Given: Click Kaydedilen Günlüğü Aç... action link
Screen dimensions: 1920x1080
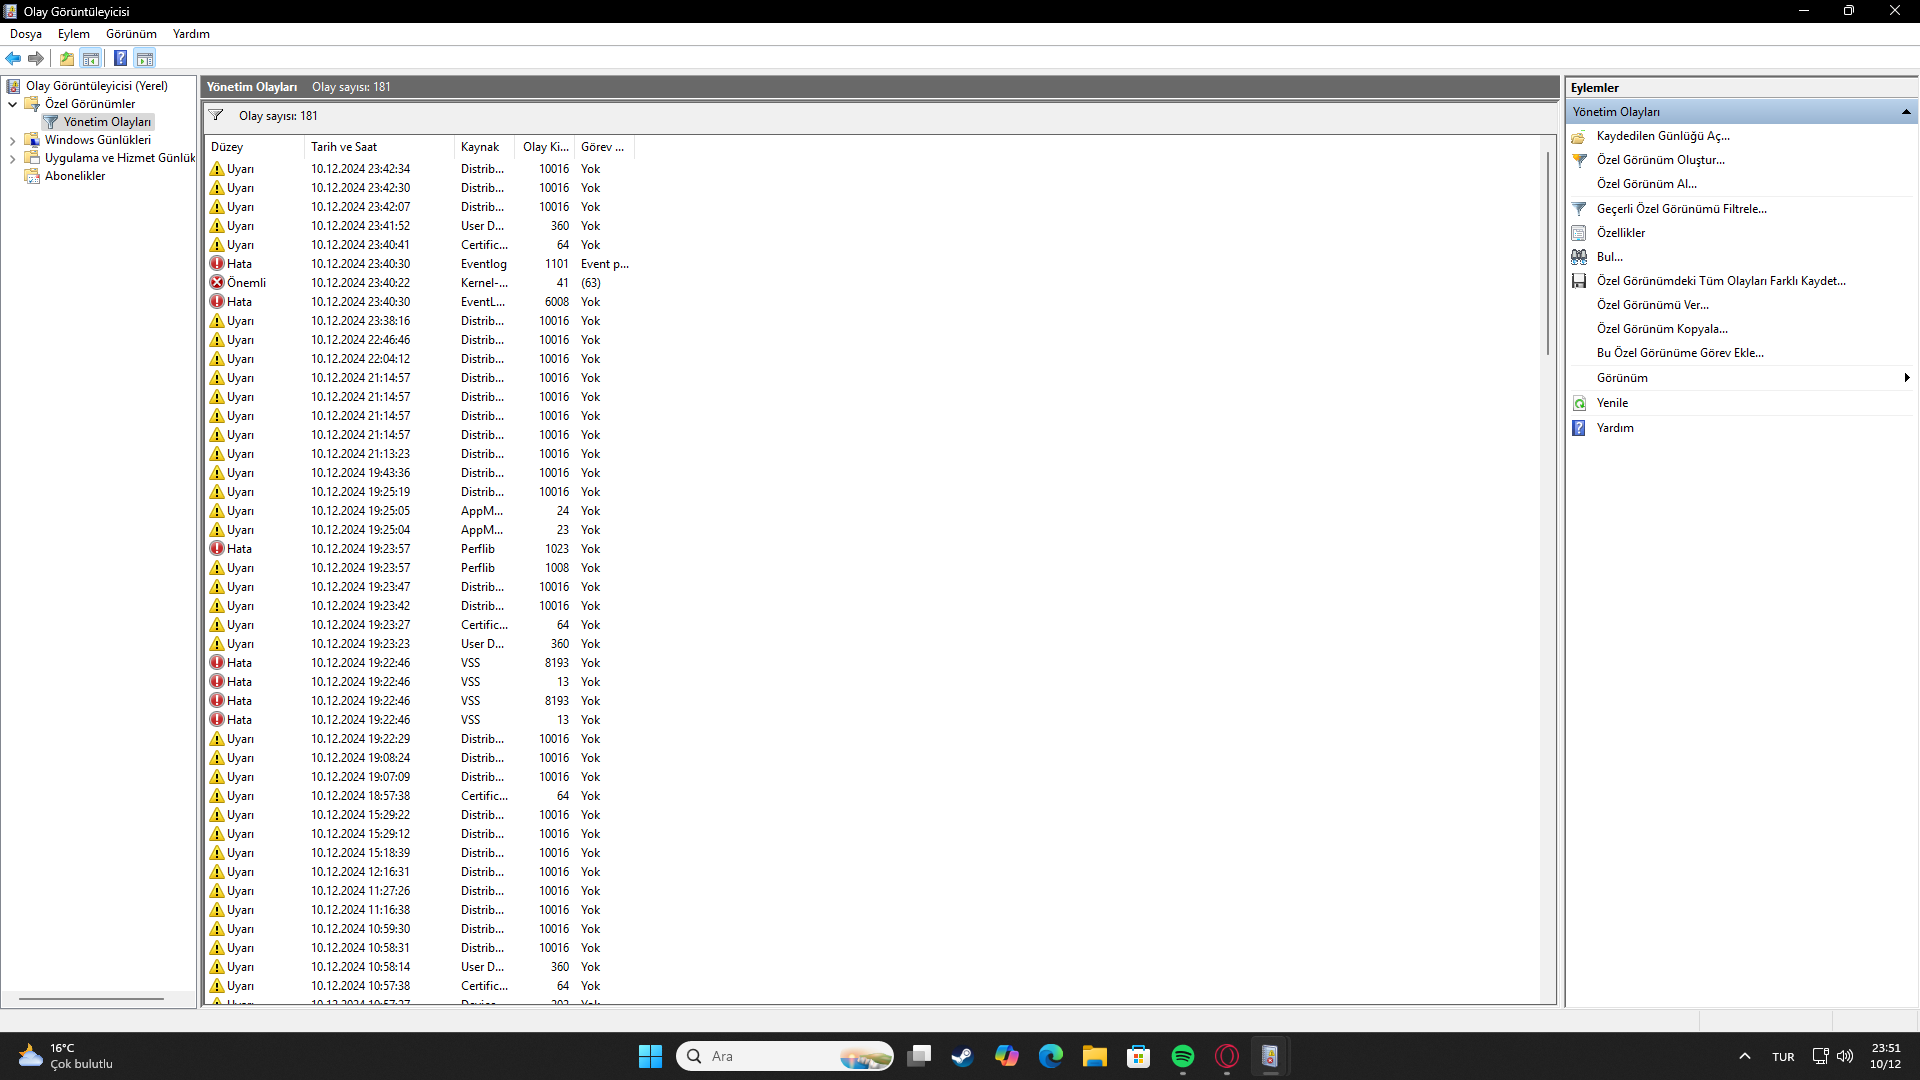Looking at the screenshot, I should coord(1662,136).
